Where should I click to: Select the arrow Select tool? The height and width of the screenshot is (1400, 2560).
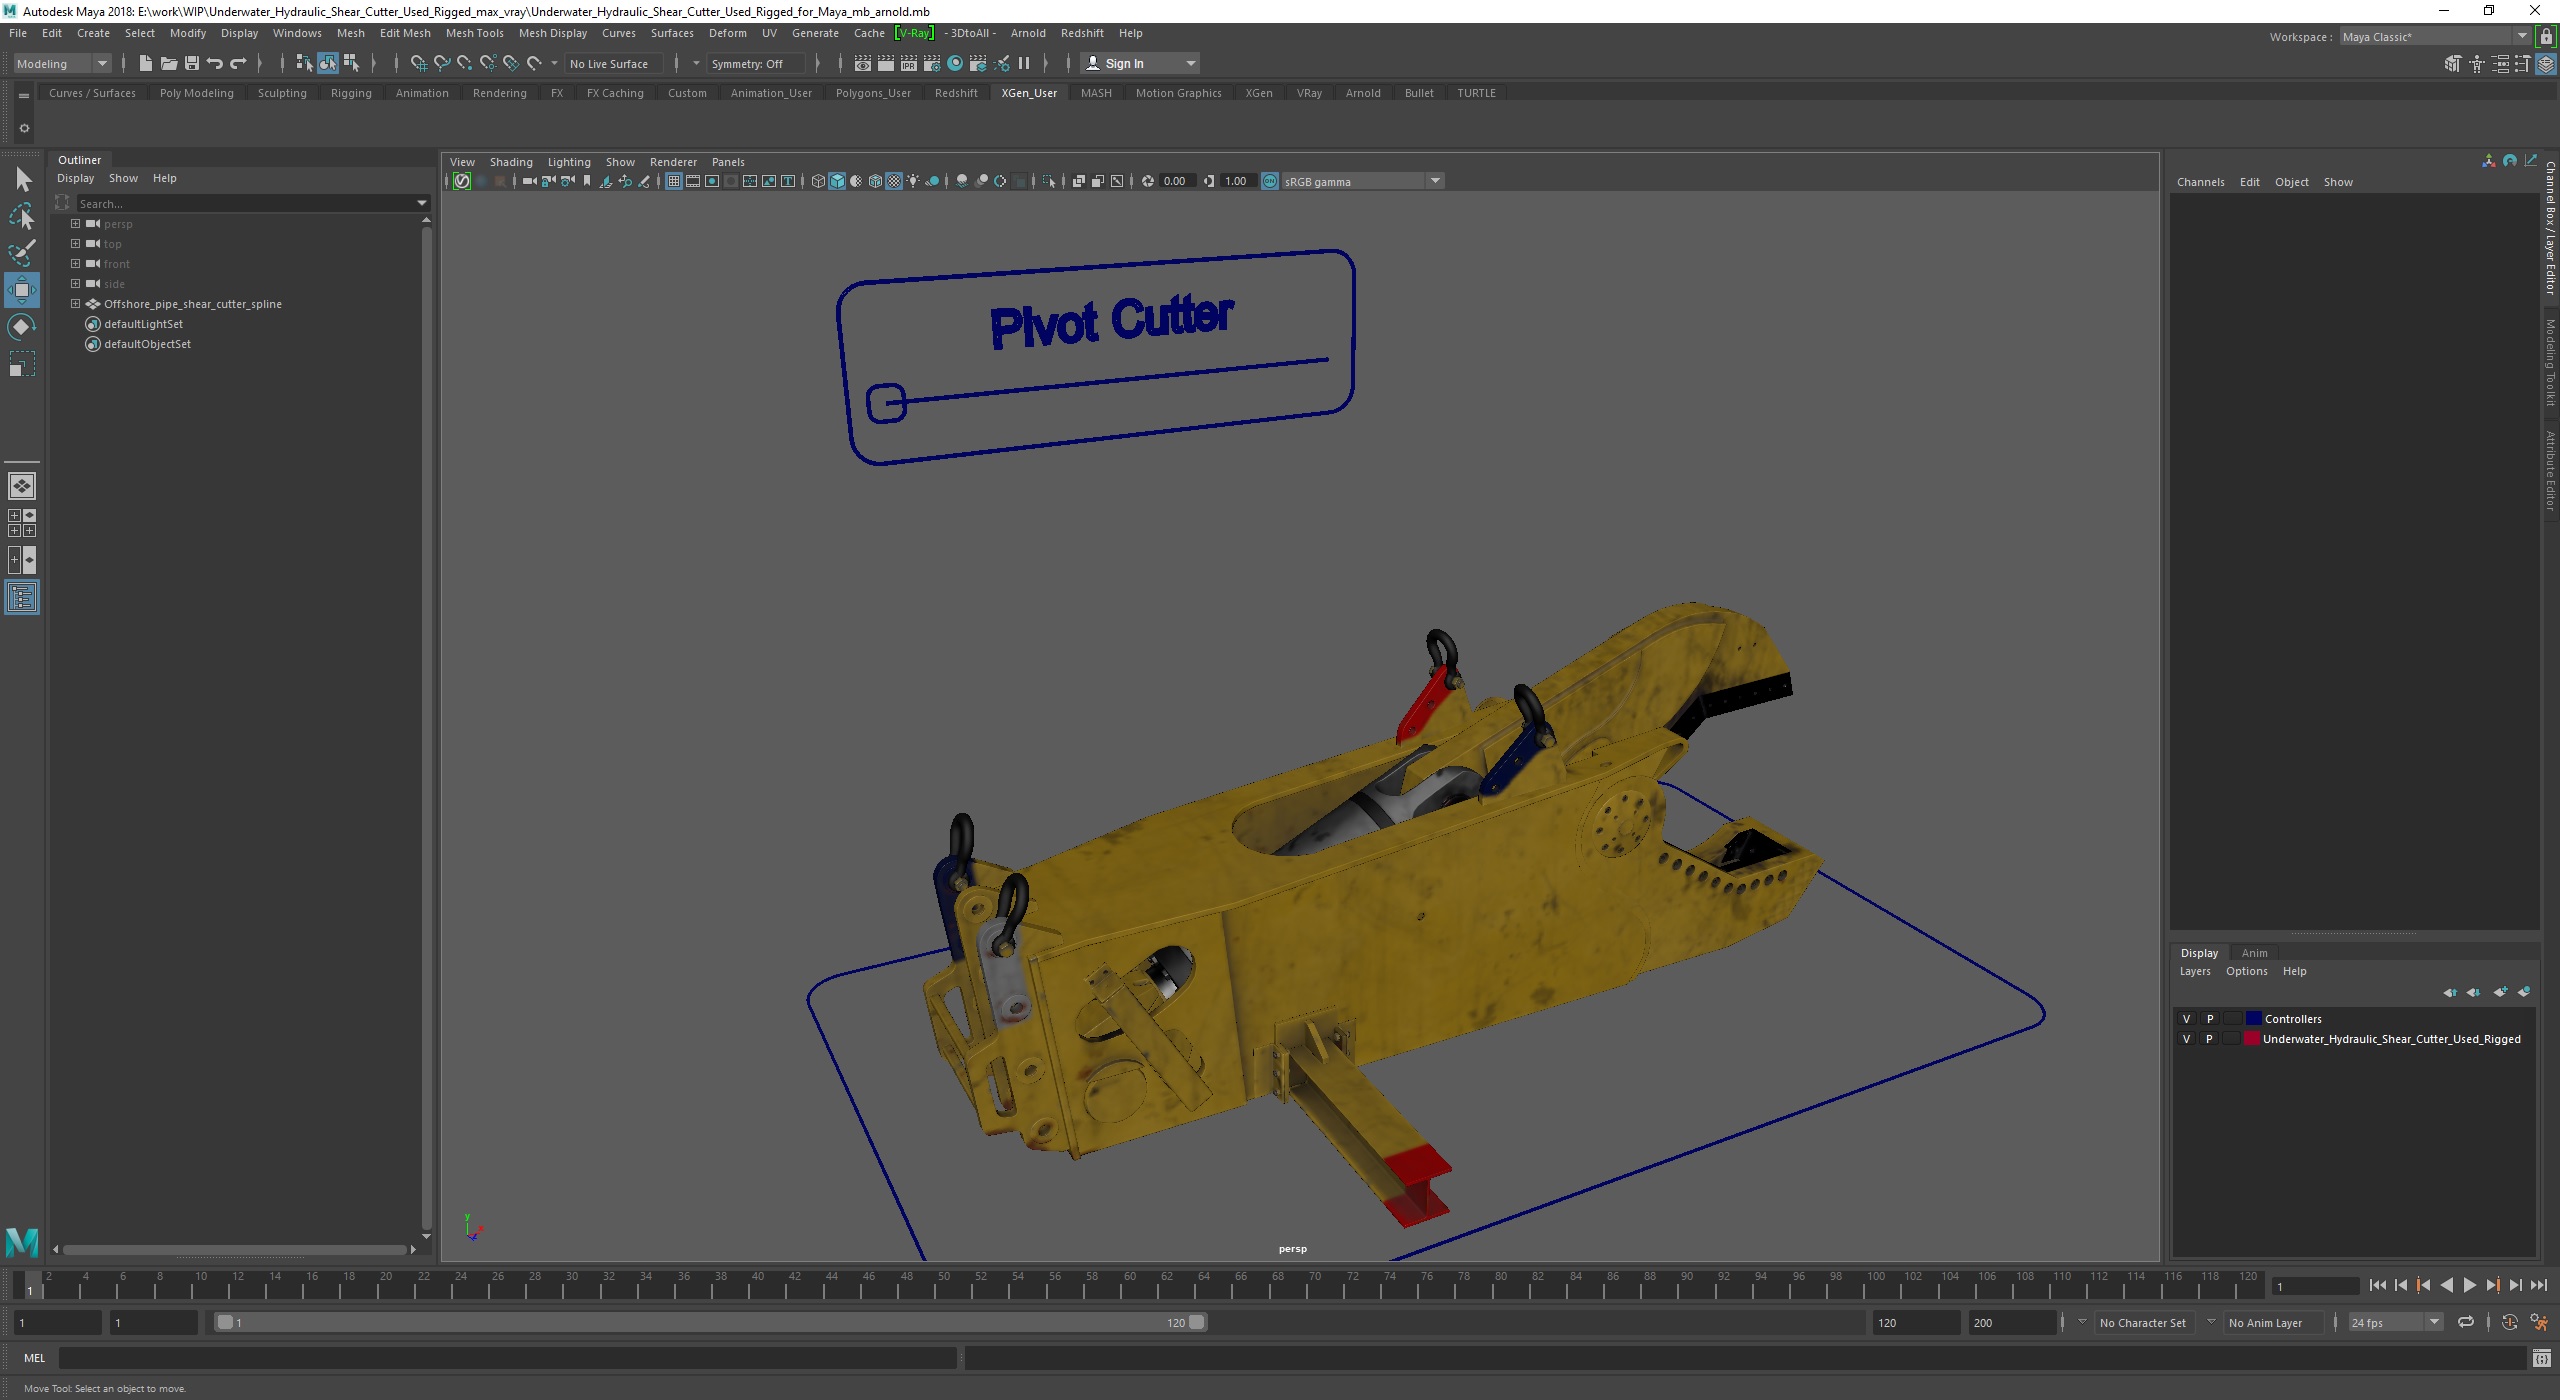[x=22, y=179]
